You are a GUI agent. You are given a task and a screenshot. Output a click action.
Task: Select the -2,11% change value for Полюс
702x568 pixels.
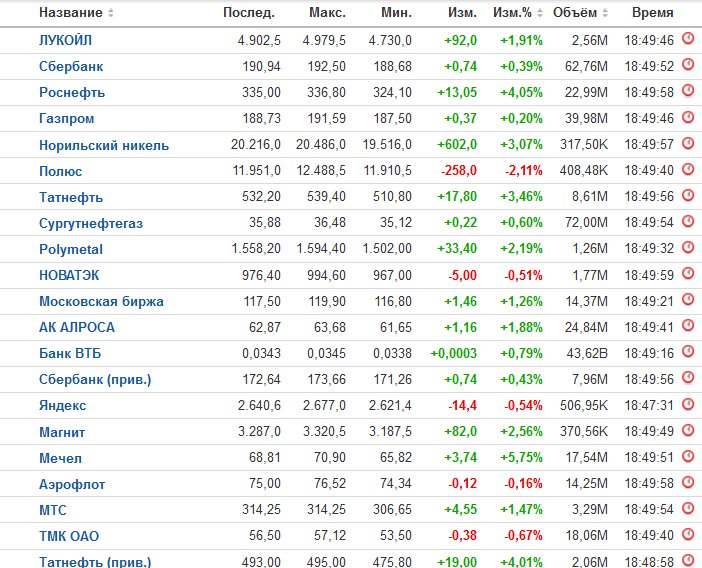click(524, 171)
